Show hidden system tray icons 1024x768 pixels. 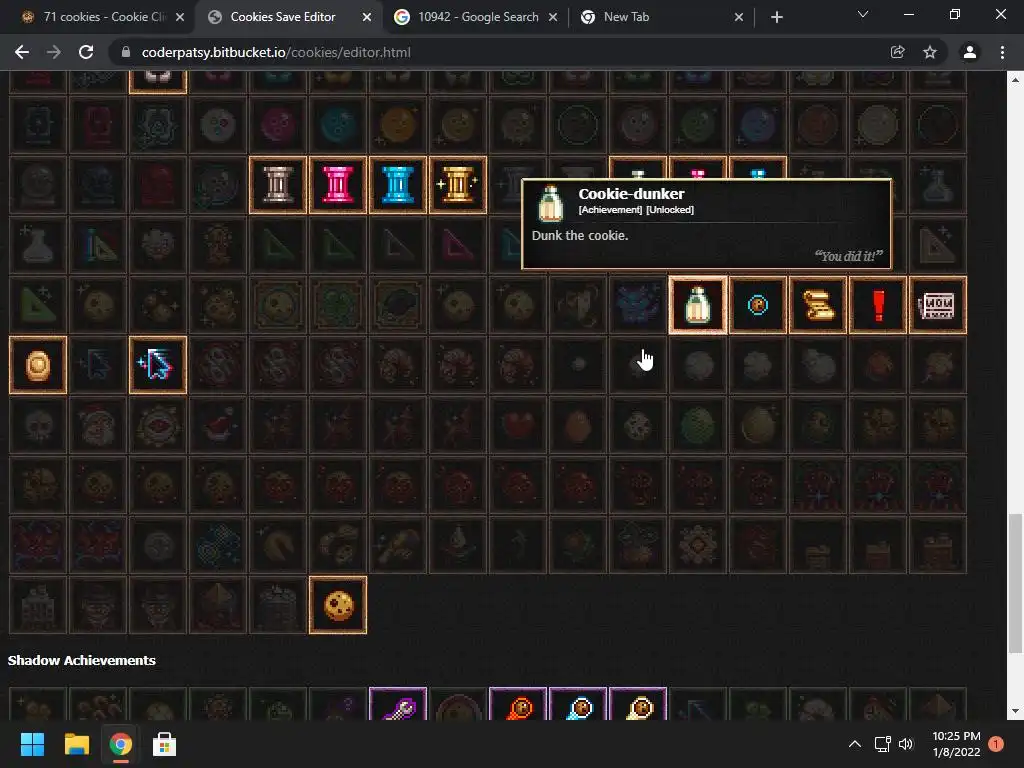coord(854,744)
